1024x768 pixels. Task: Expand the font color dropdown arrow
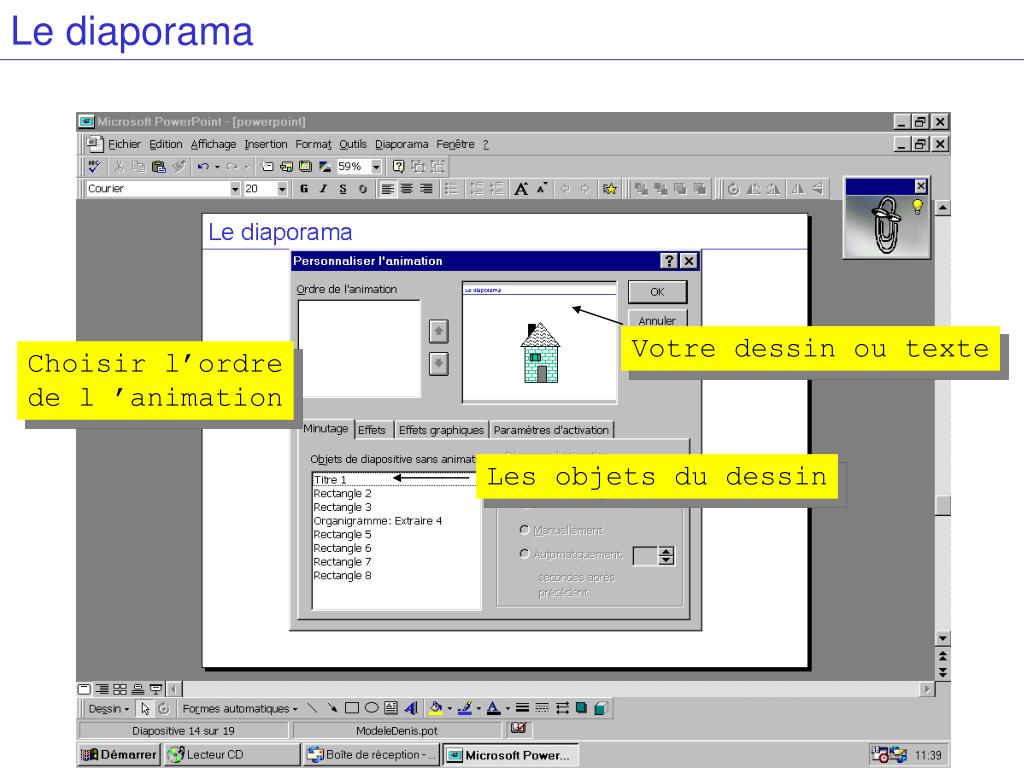pyautogui.click(x=507, y=708)
